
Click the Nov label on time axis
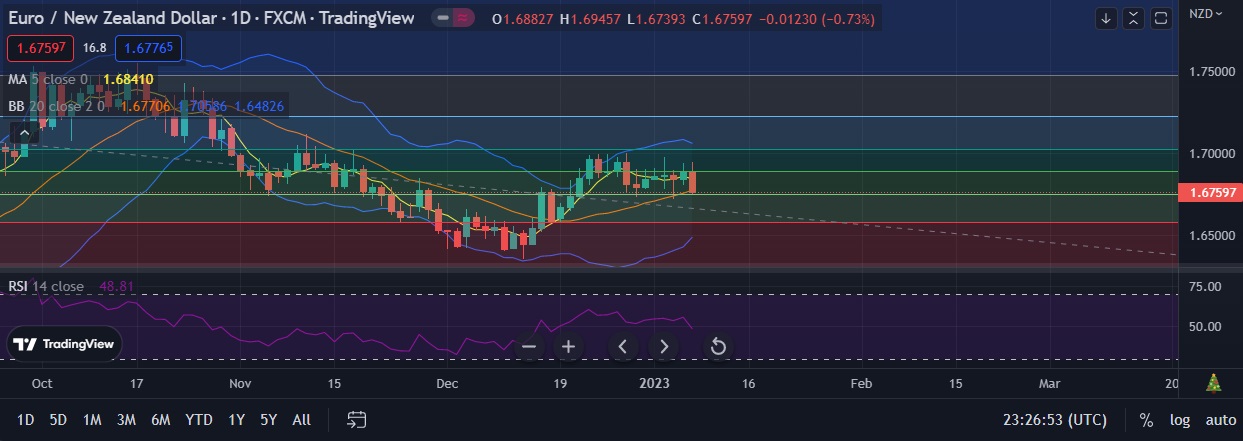pos(241,383)
